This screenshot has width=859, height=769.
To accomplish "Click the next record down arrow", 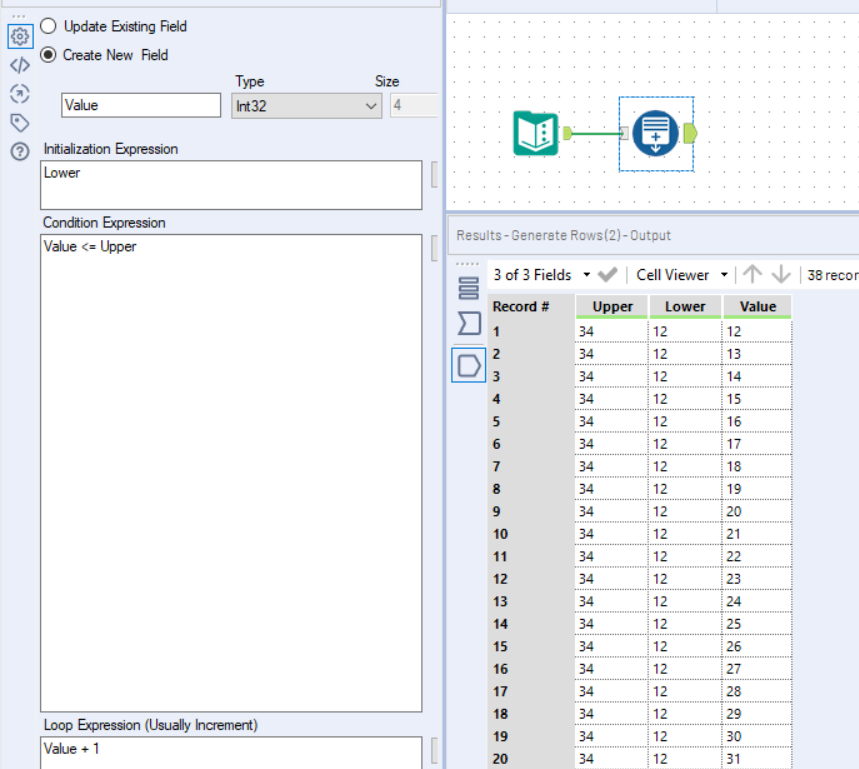I will 781,275.
